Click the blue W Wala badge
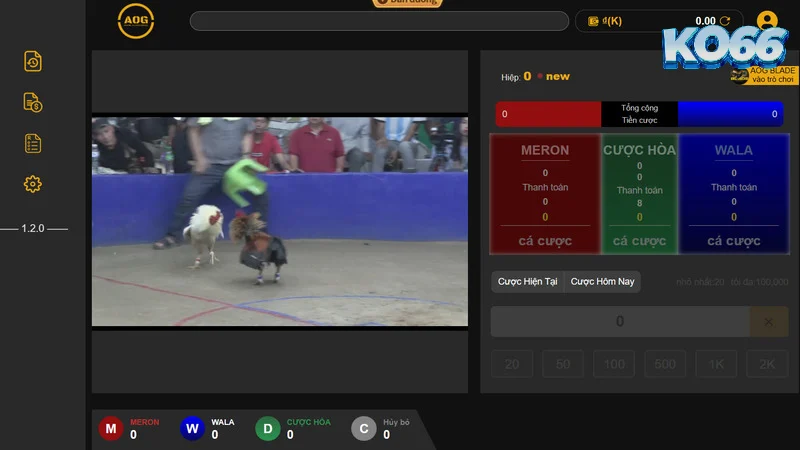800x450 pixels. pos(192,429)
